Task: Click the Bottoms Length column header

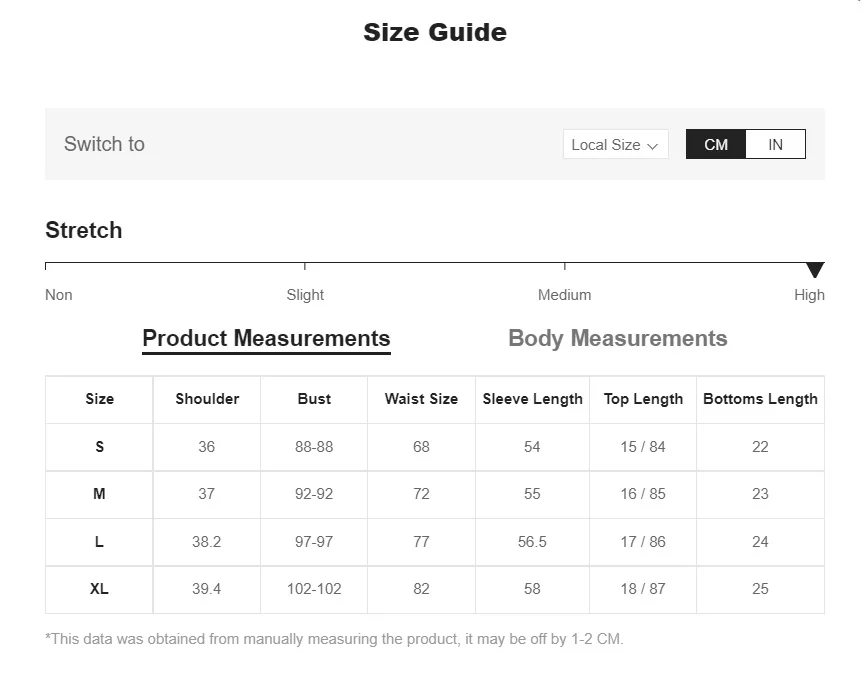Action: tap(760, 399)
